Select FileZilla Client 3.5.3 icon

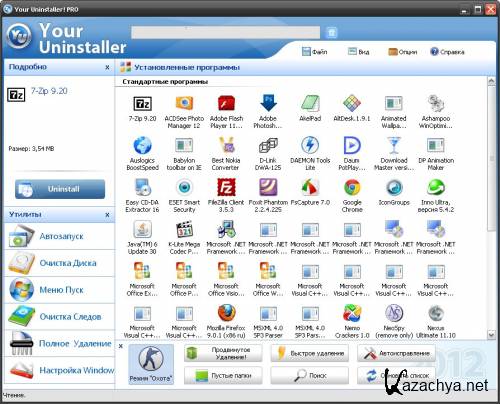point(226,187)
